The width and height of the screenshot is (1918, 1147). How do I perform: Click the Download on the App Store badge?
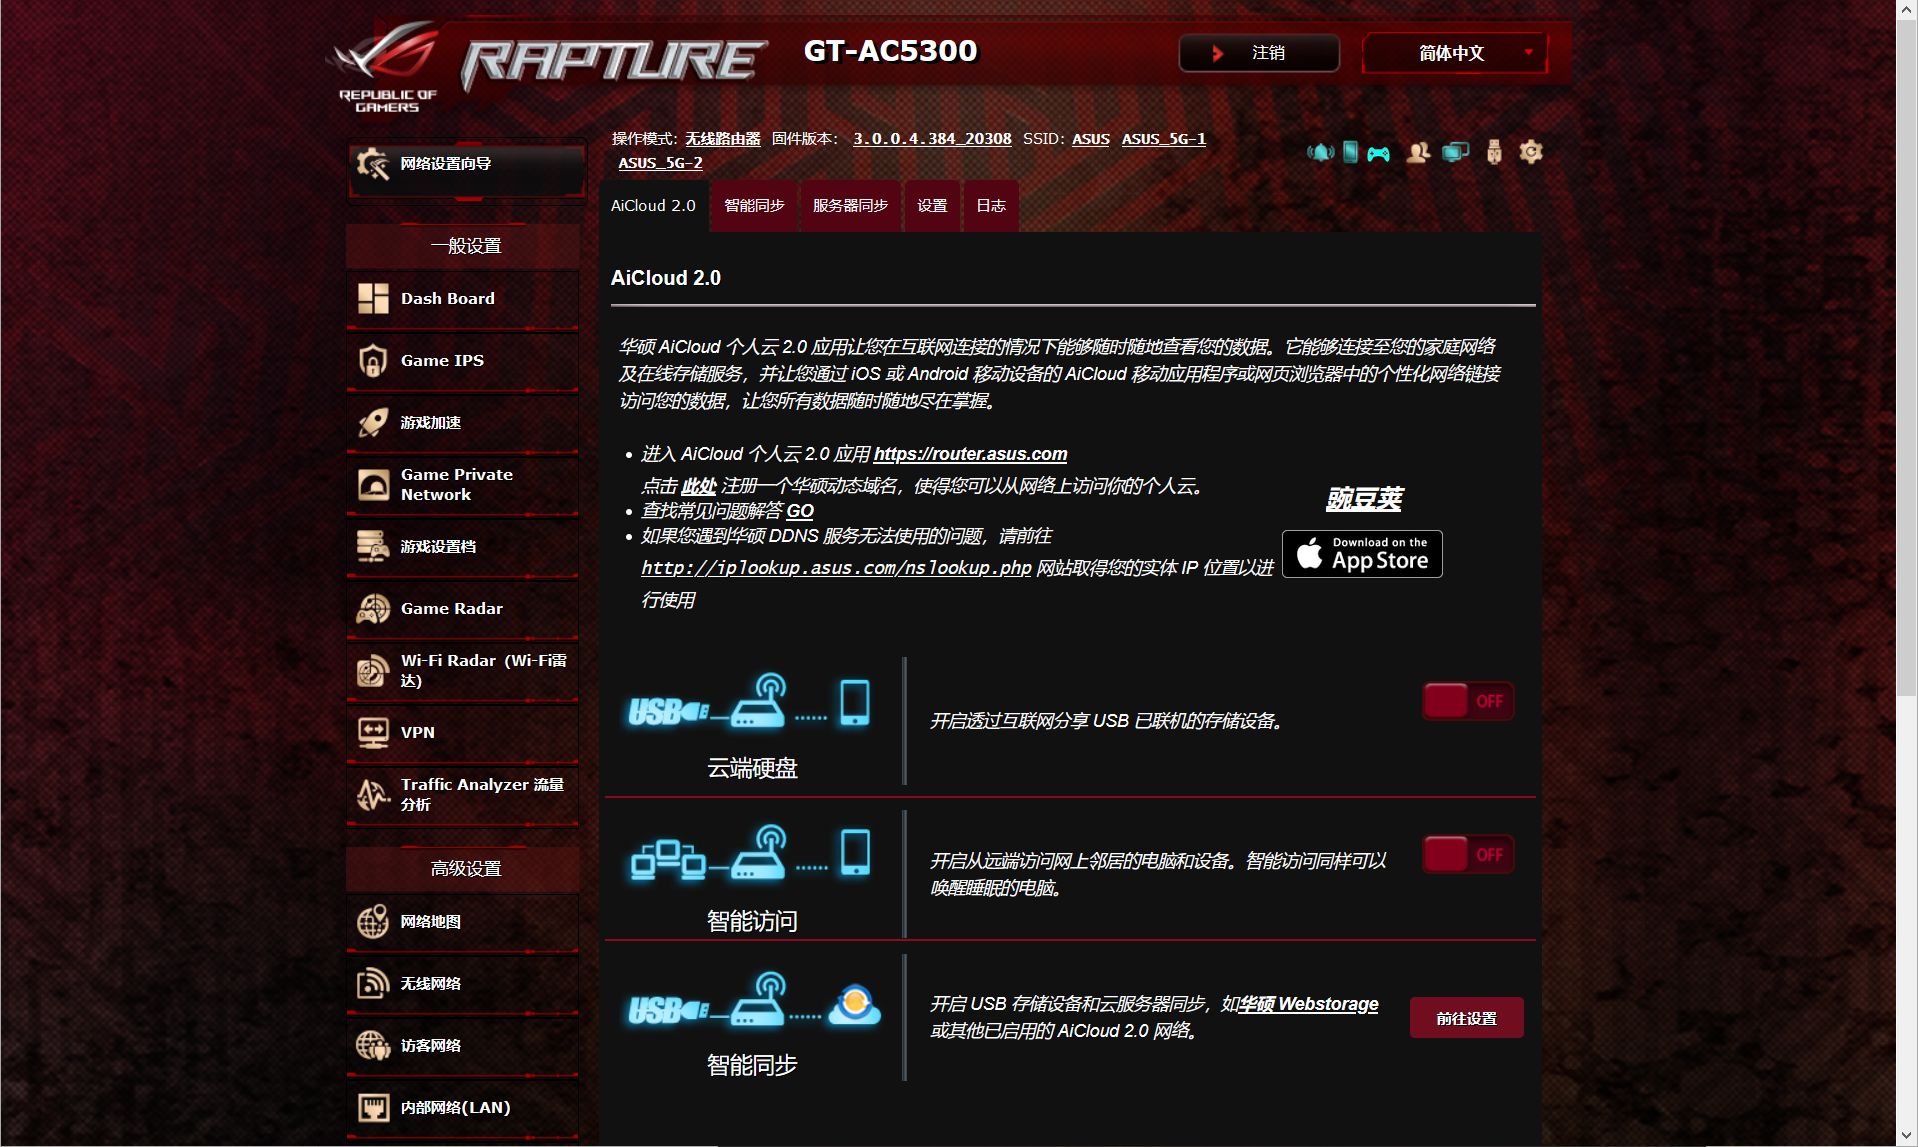pyautogui.click(x=1362, y=554)
